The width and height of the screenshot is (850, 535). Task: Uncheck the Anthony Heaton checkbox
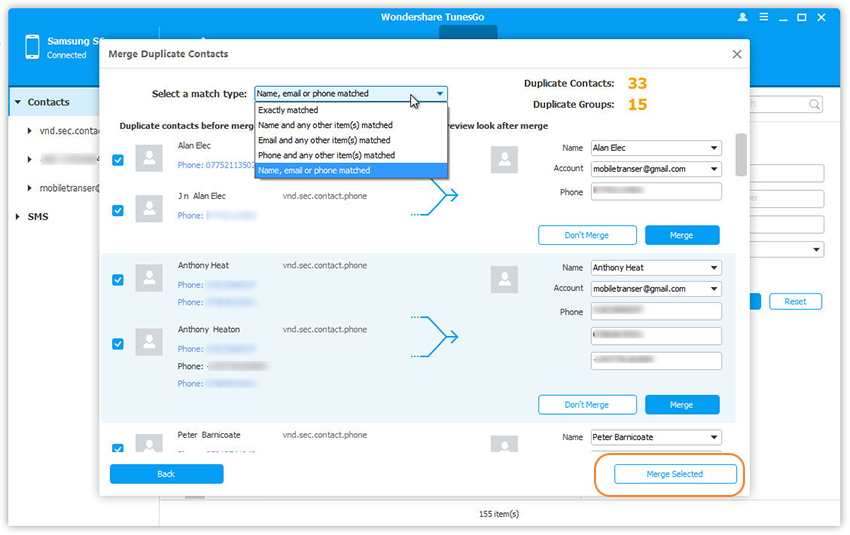[x=118, y=344]
